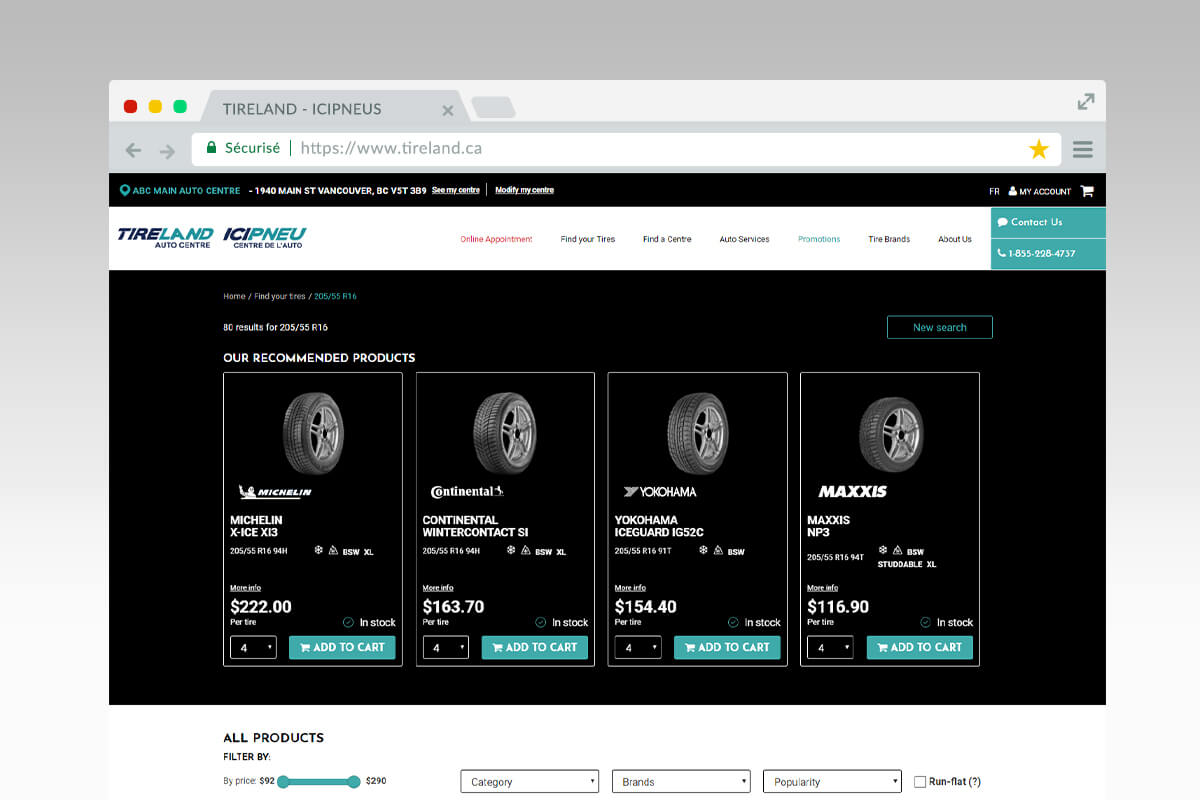Open Auto Services menu item
1200x800 pixels.
pos(745,239)
